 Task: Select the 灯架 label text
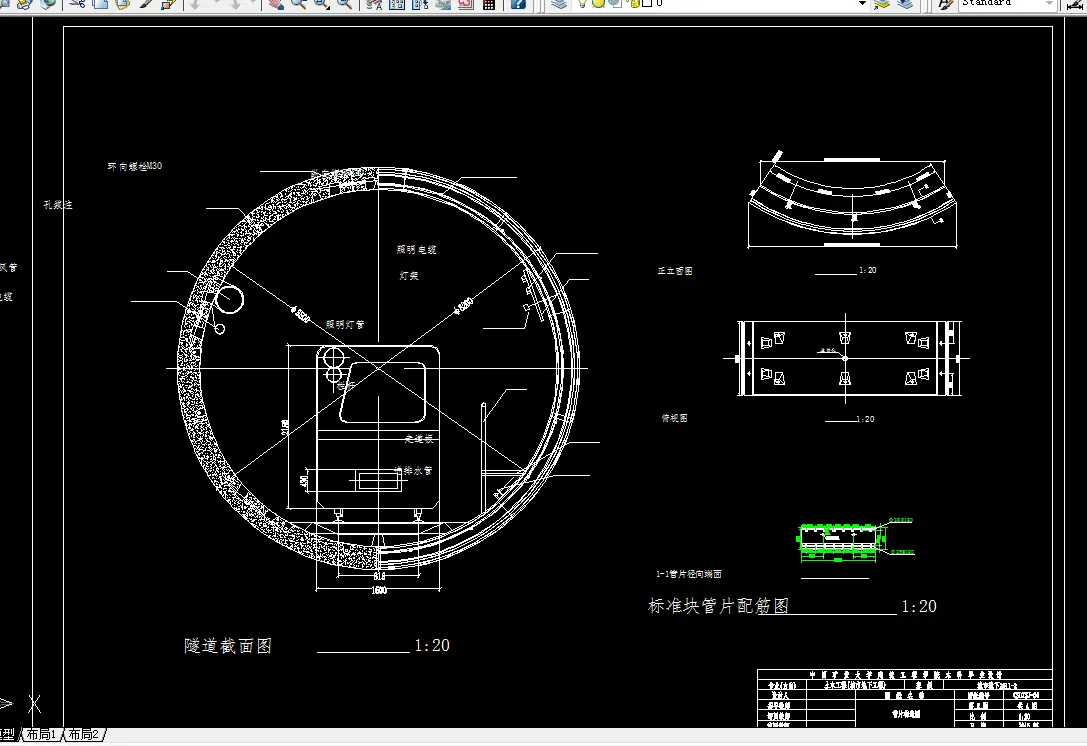click(409, 276)
